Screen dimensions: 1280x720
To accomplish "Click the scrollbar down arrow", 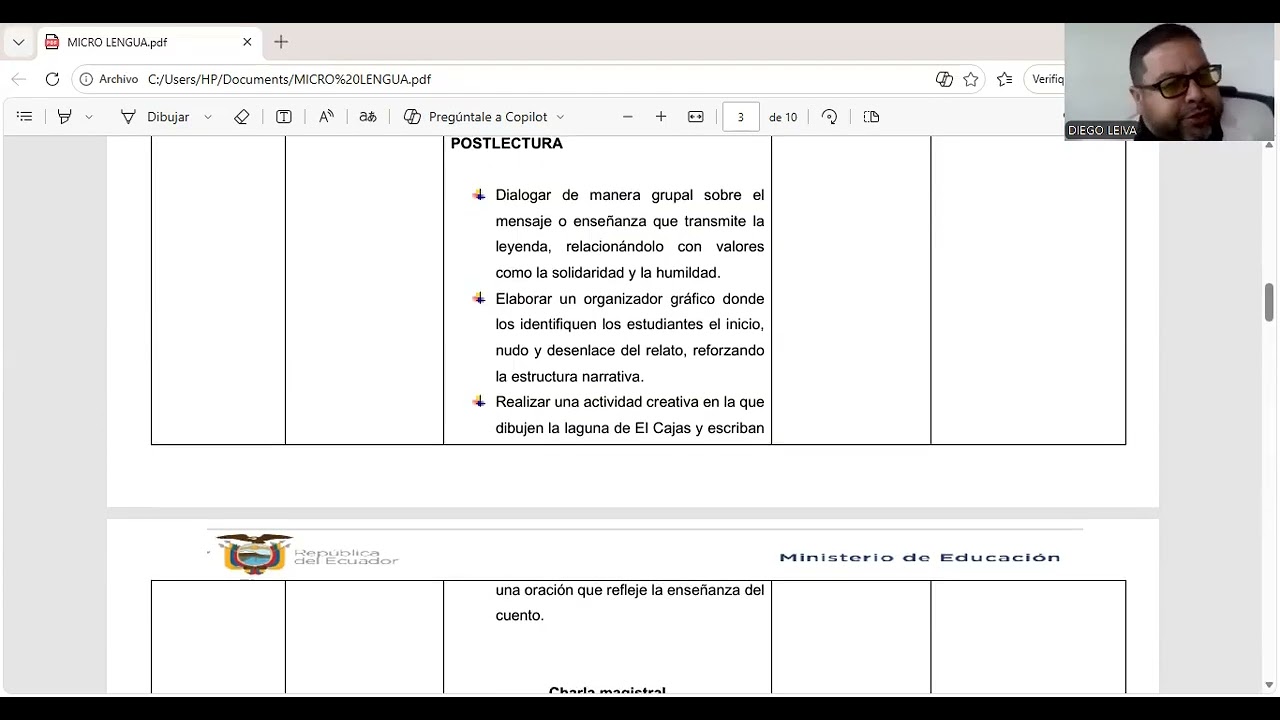I will pyautogui.click(x=1269, y=685).
